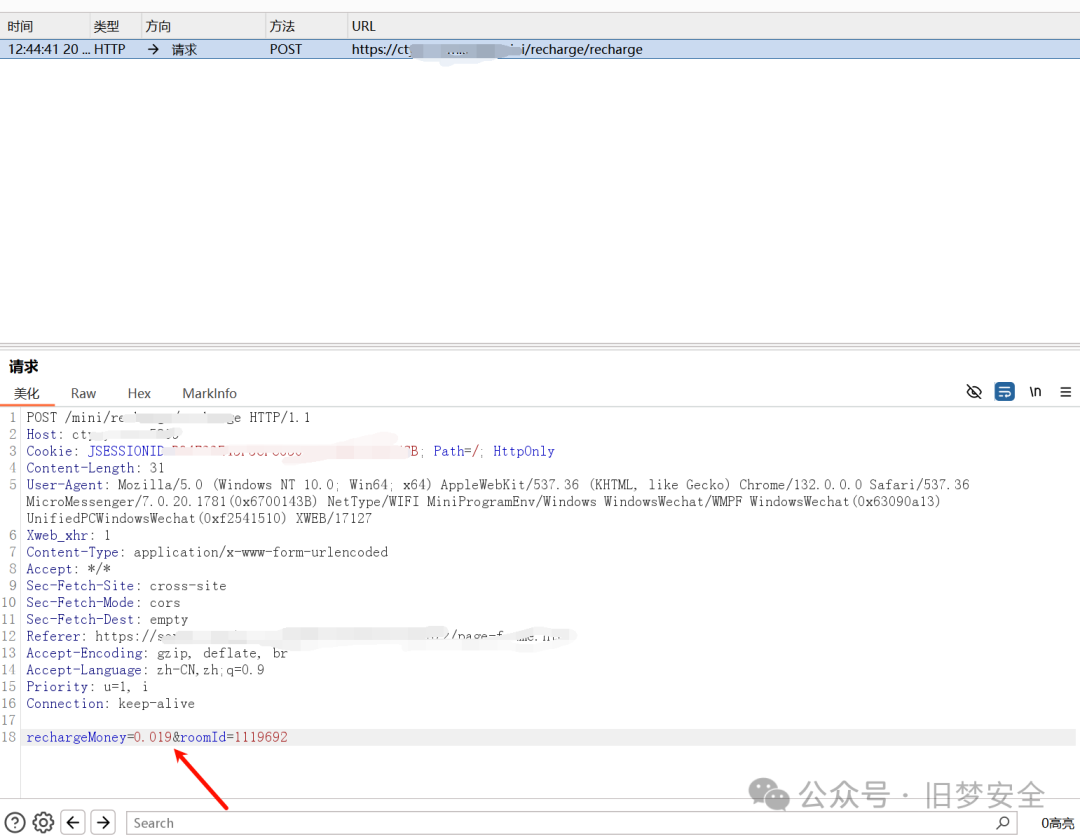The image size is (1080, 839).
Task: Click the Sec-Fetch-Dest header line
Action: (107, 619)
